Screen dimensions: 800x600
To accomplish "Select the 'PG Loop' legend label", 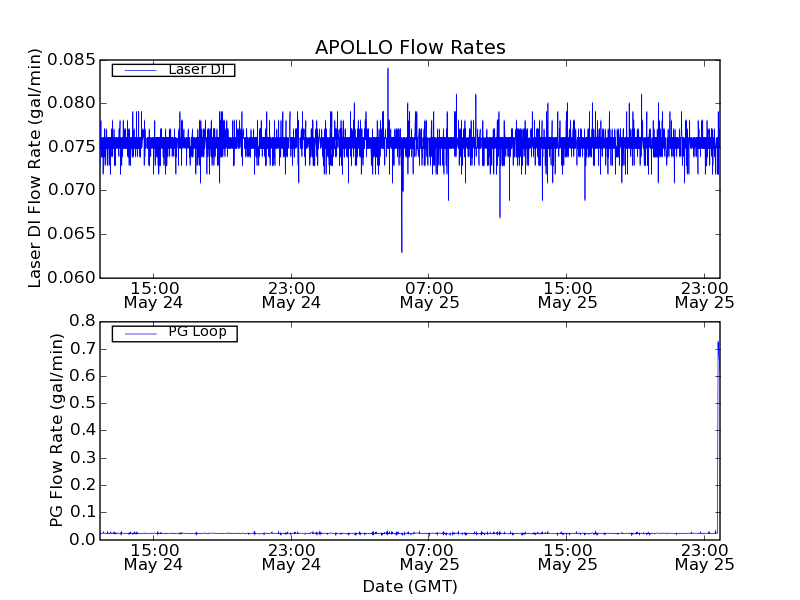I will click(197, 332).
